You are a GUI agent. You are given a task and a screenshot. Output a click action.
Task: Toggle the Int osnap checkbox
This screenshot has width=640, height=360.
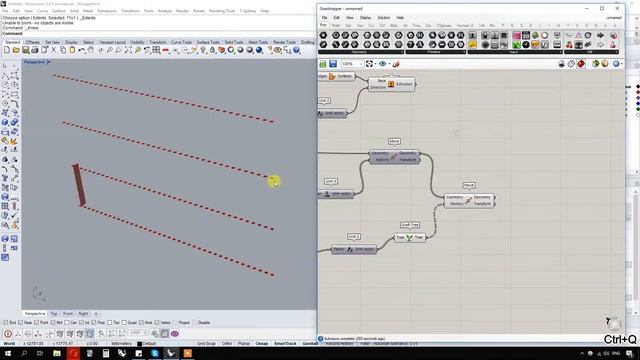coord(82,322)
